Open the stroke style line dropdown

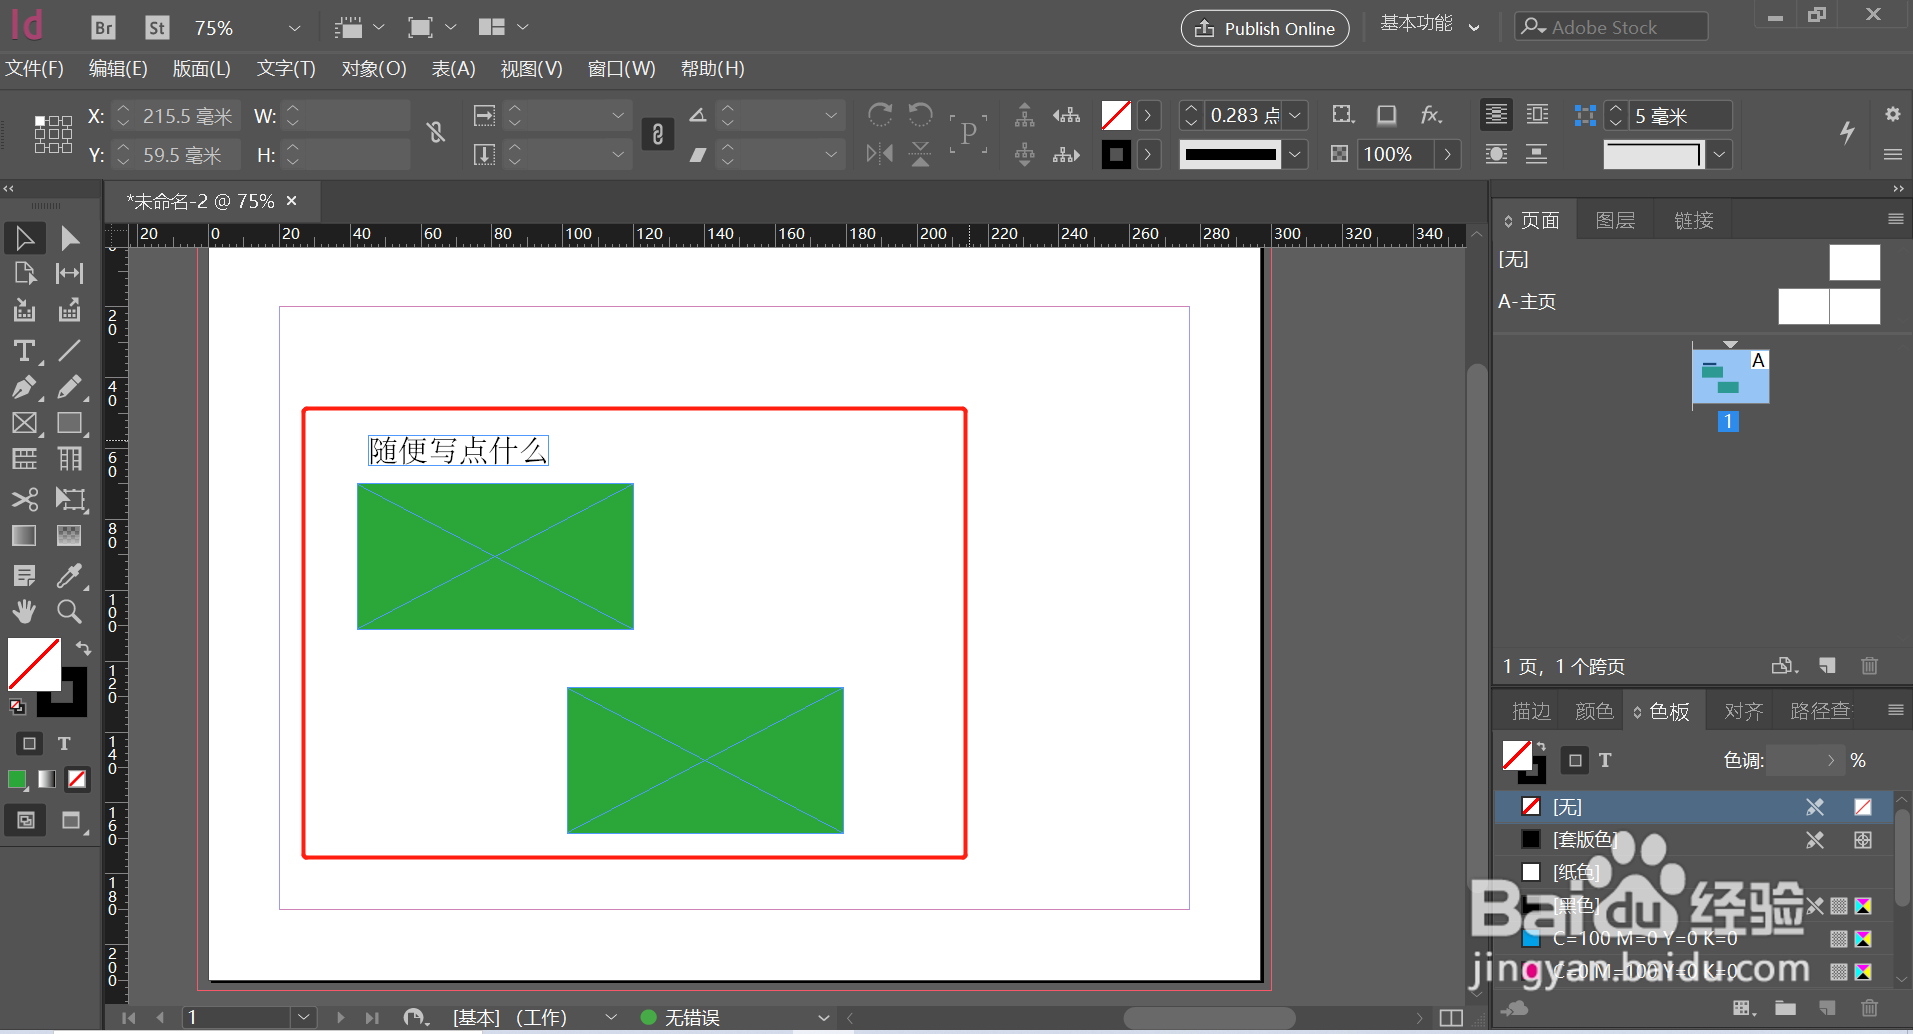(x=1295, y=154)
